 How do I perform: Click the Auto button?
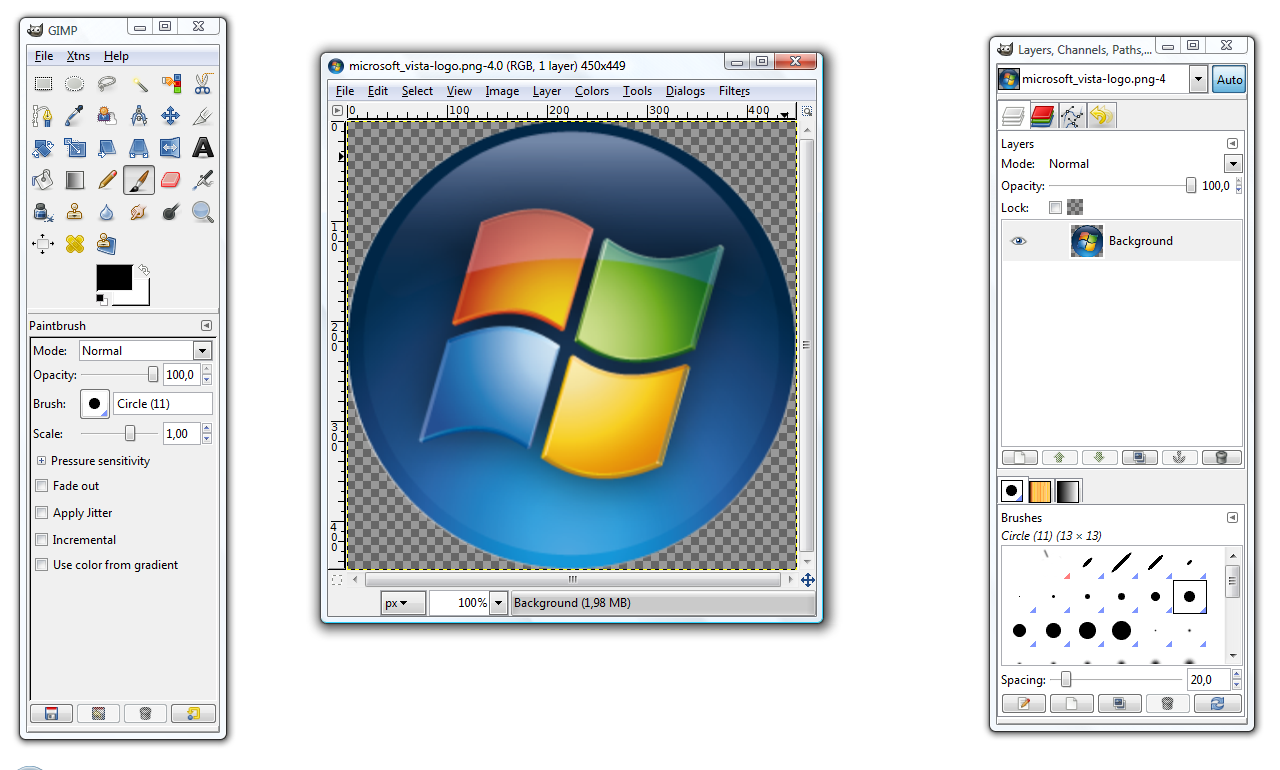[x=1230, y=80]
